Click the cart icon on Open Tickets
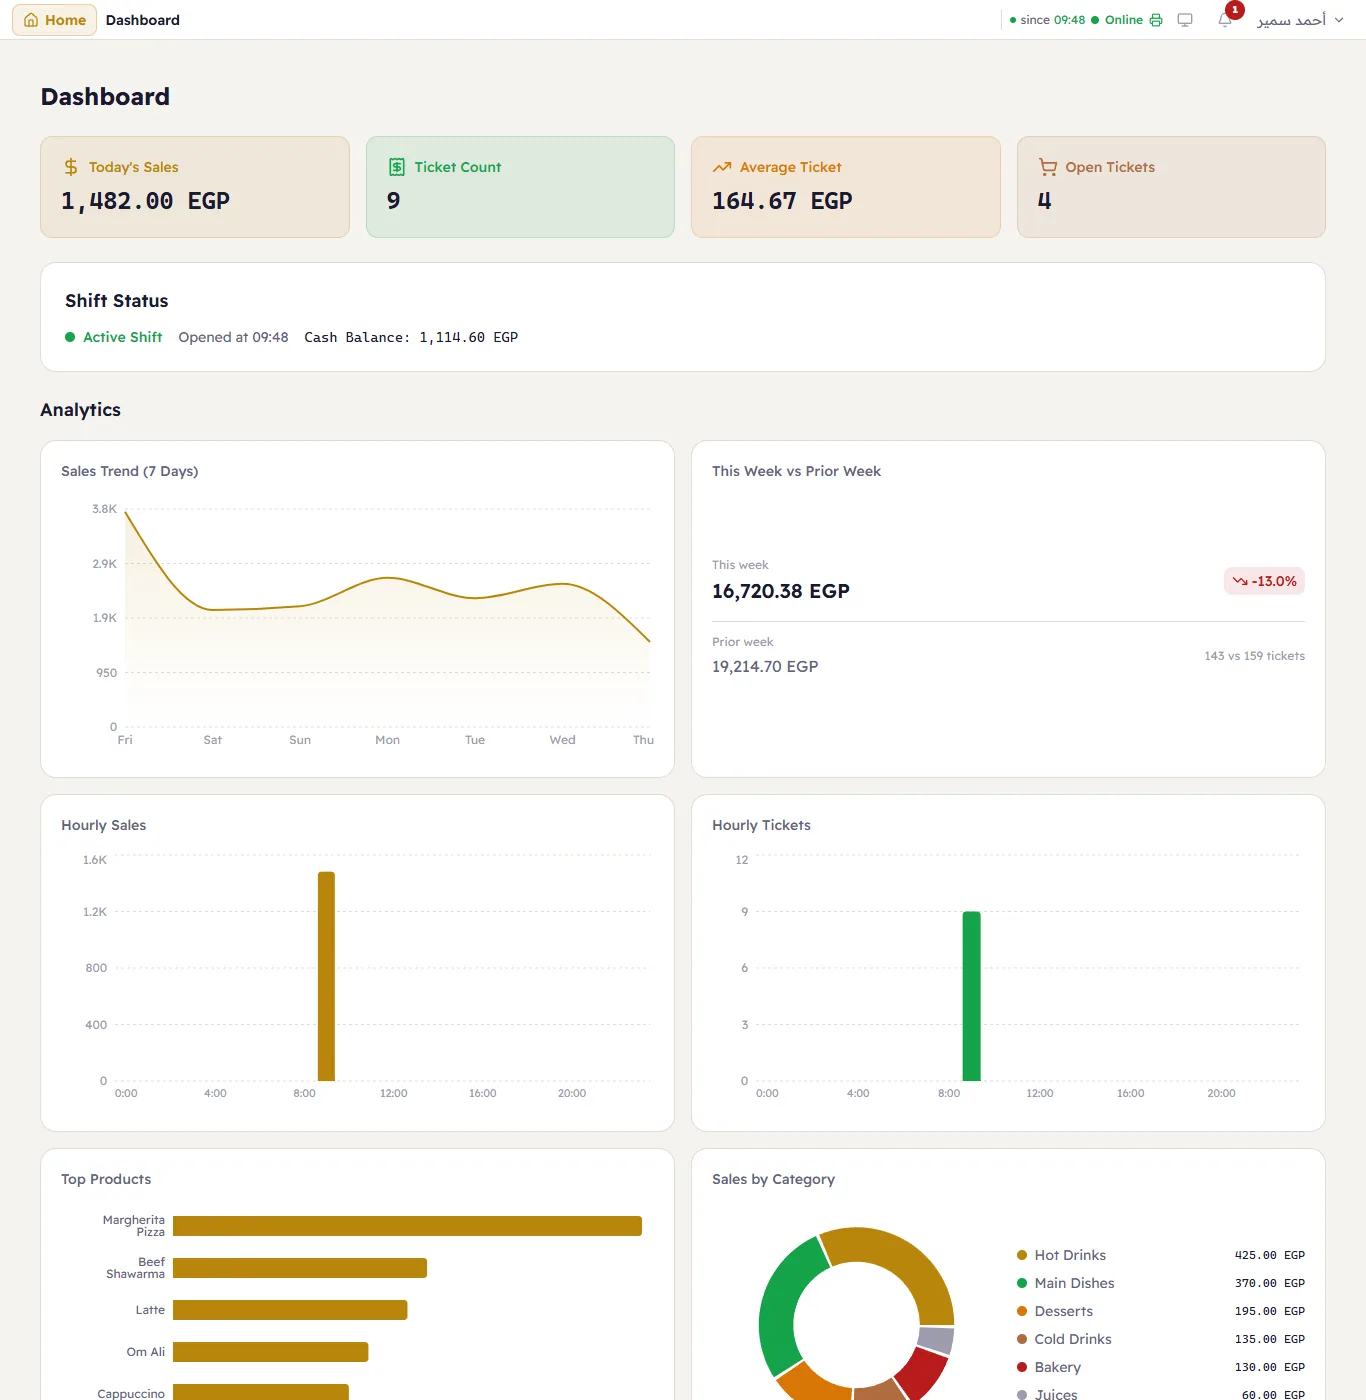 (1048, 167)
